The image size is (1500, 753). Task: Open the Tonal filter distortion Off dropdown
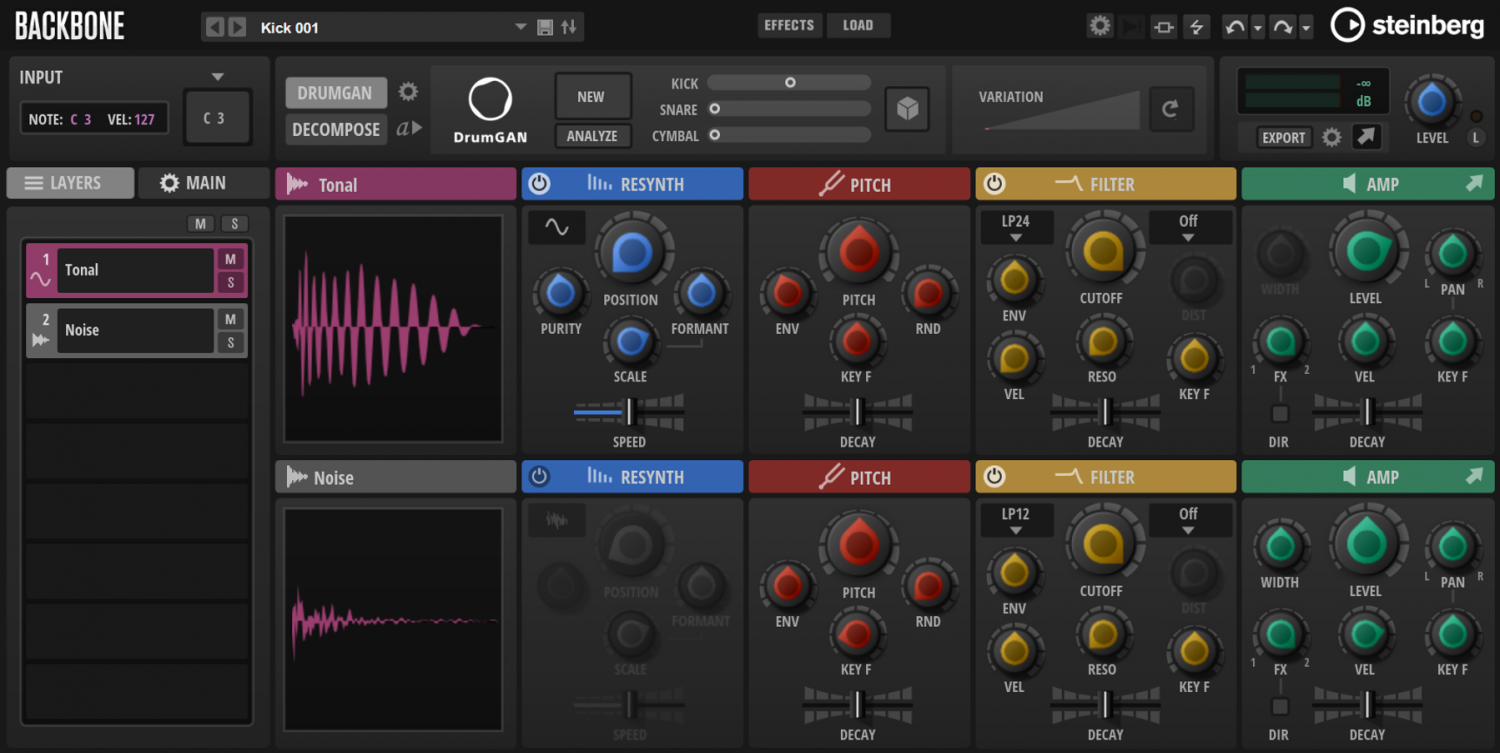(1189, 227)
